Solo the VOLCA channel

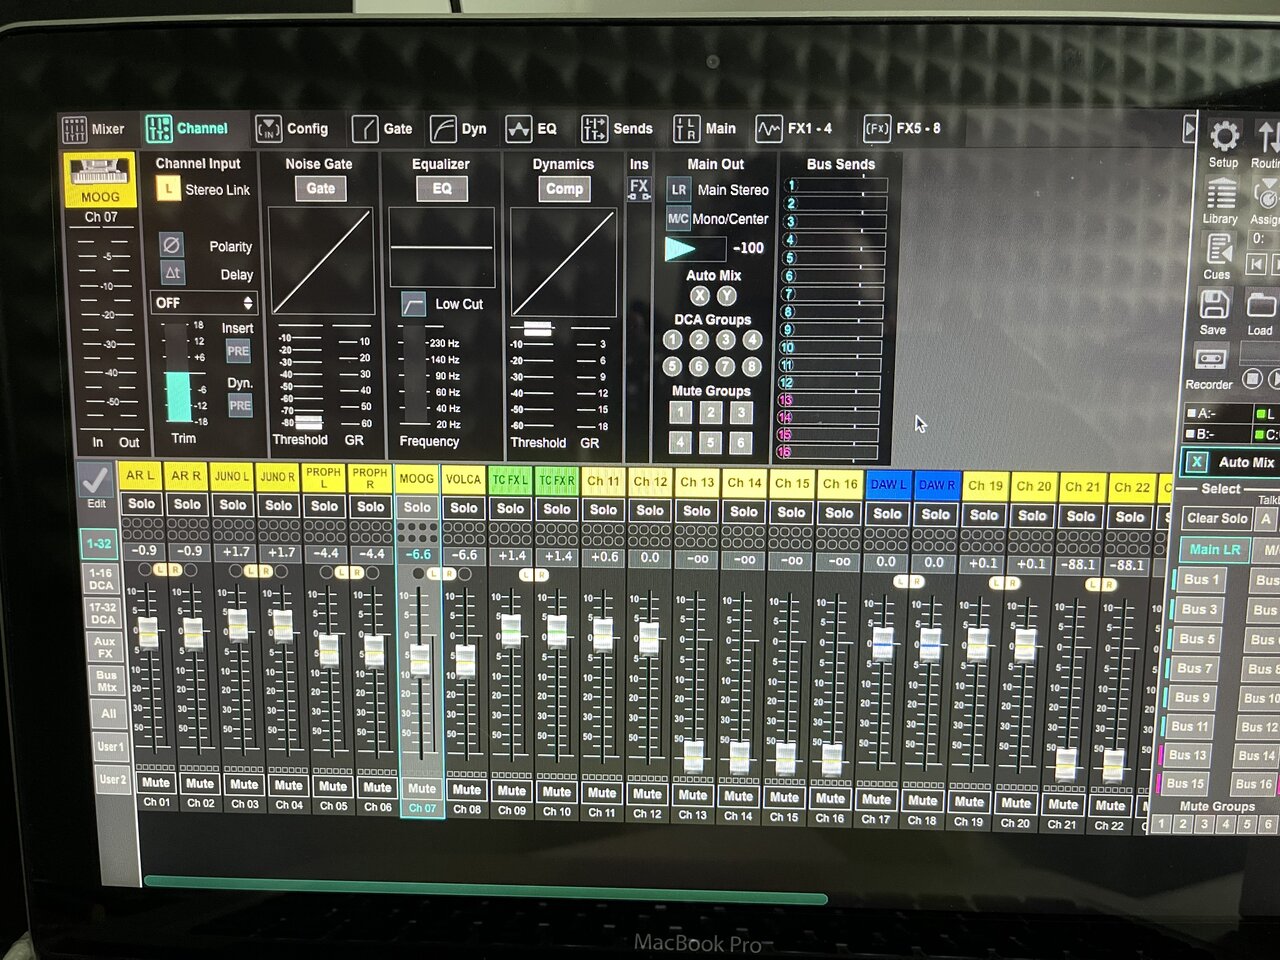coord(464,508)
